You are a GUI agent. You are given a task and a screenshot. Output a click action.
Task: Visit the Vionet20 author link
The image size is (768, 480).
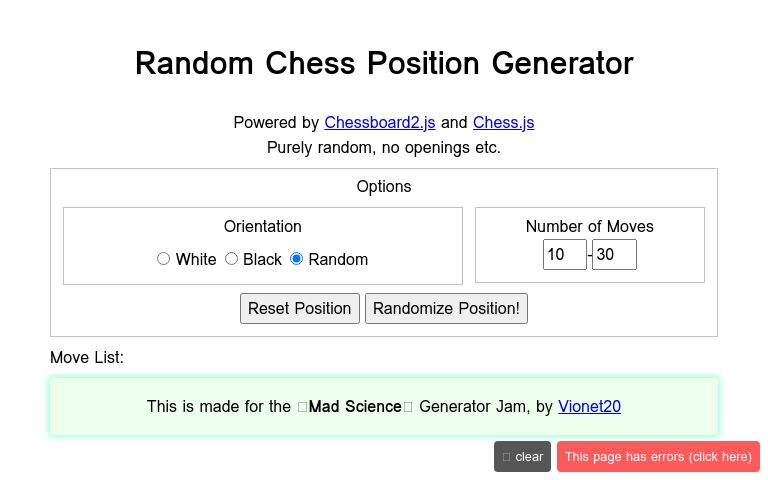click(x=589, y=407)
